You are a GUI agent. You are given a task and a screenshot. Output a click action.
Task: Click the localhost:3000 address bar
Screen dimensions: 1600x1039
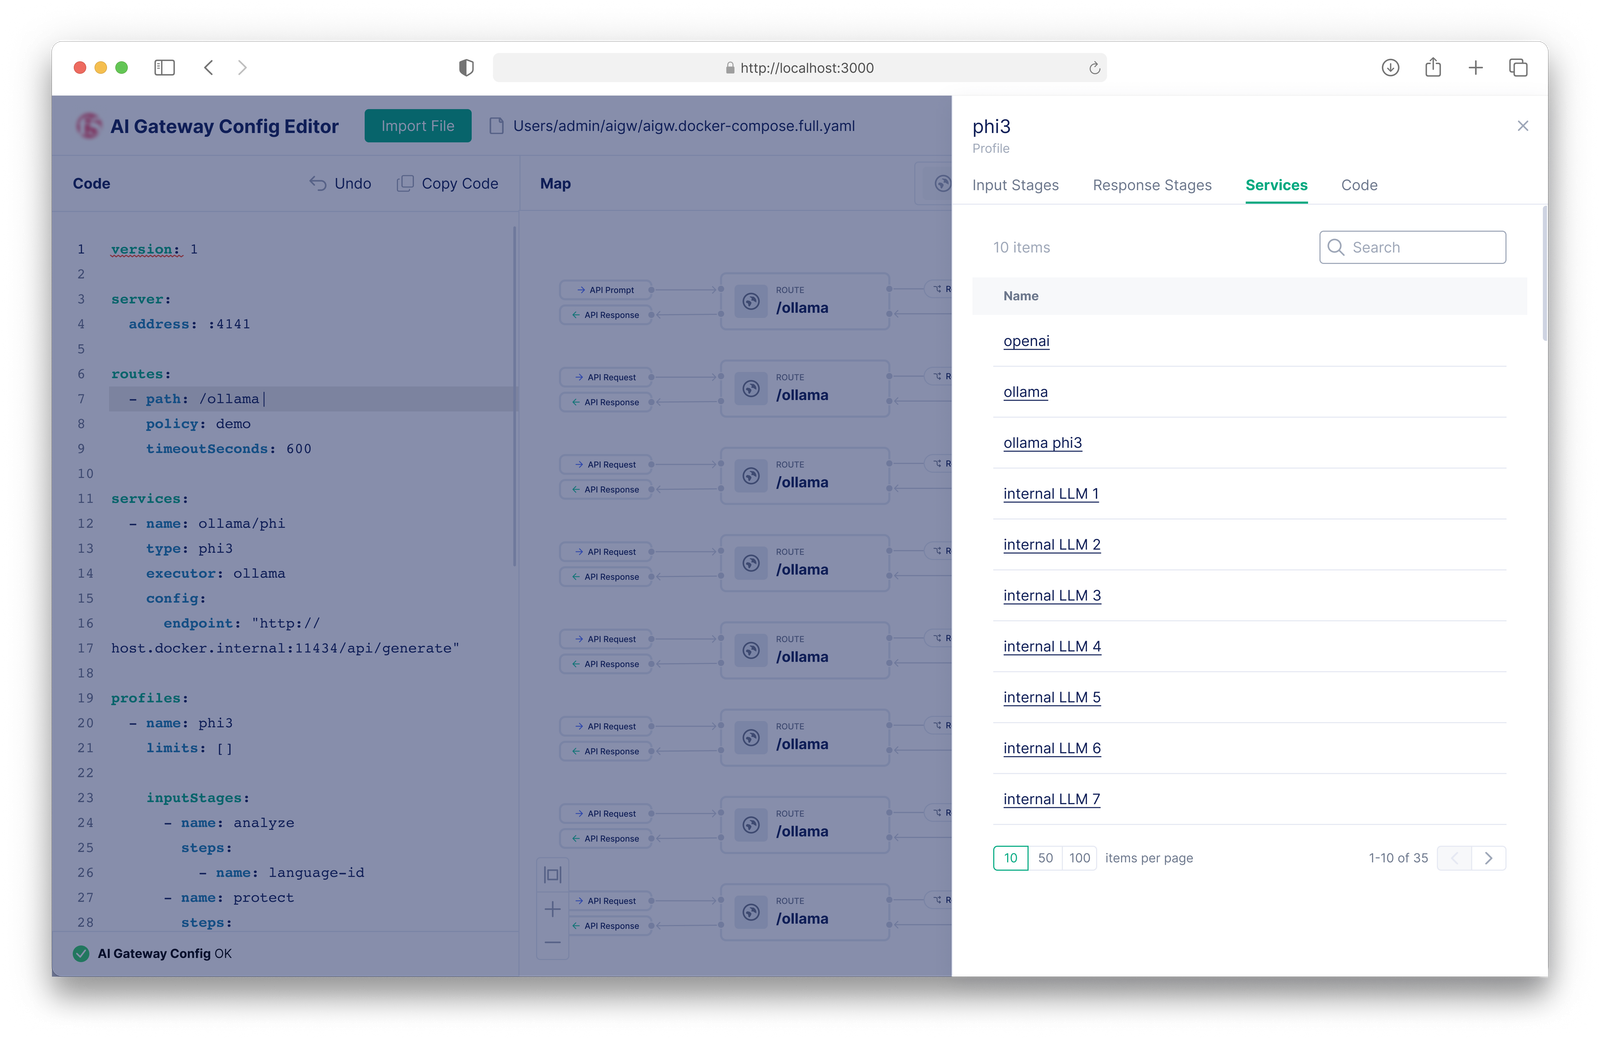point(799,68)
